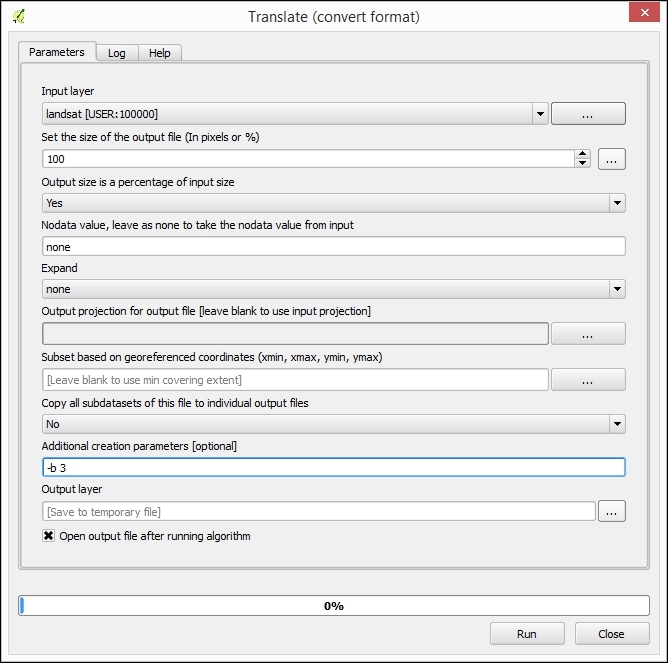Close the Translate dialog with the red X
Screen dimensions: 668x663
pos(644,13)
